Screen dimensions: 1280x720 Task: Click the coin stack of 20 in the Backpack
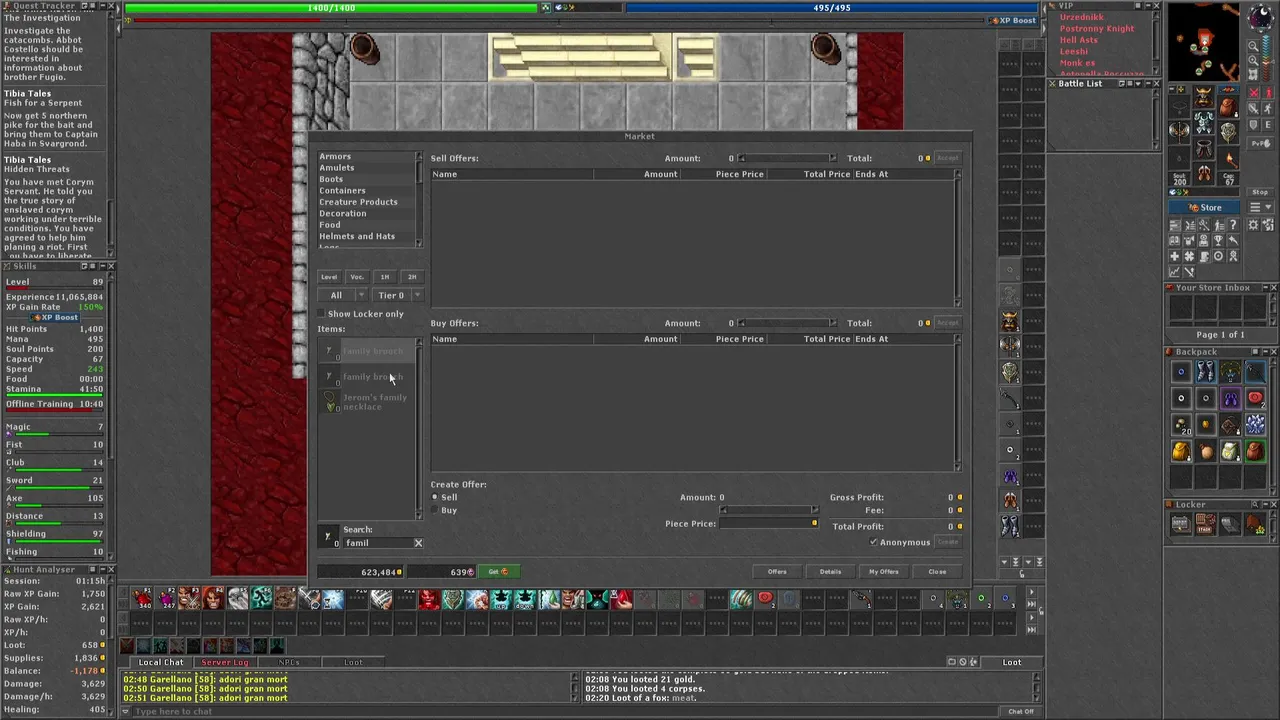(x=1182, y=424)
